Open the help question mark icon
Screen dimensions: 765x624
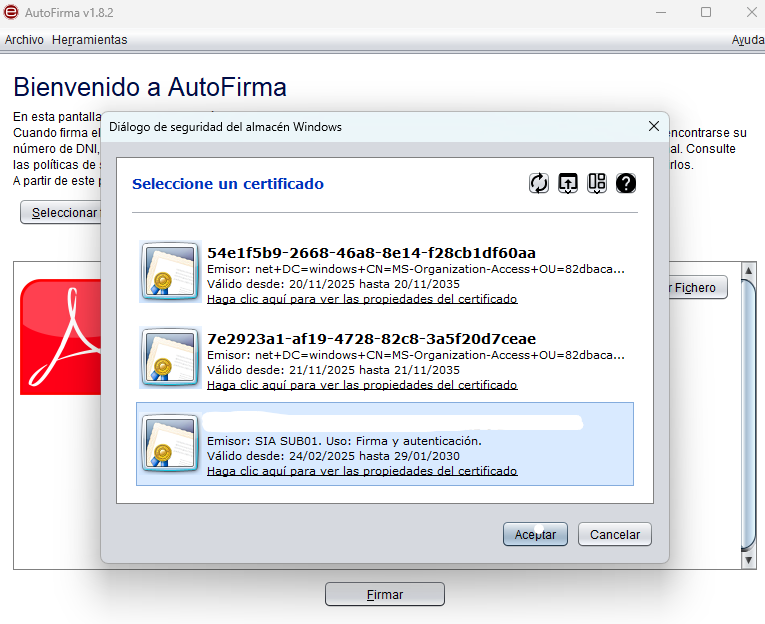pyautogui.click(x=626, y=183)
